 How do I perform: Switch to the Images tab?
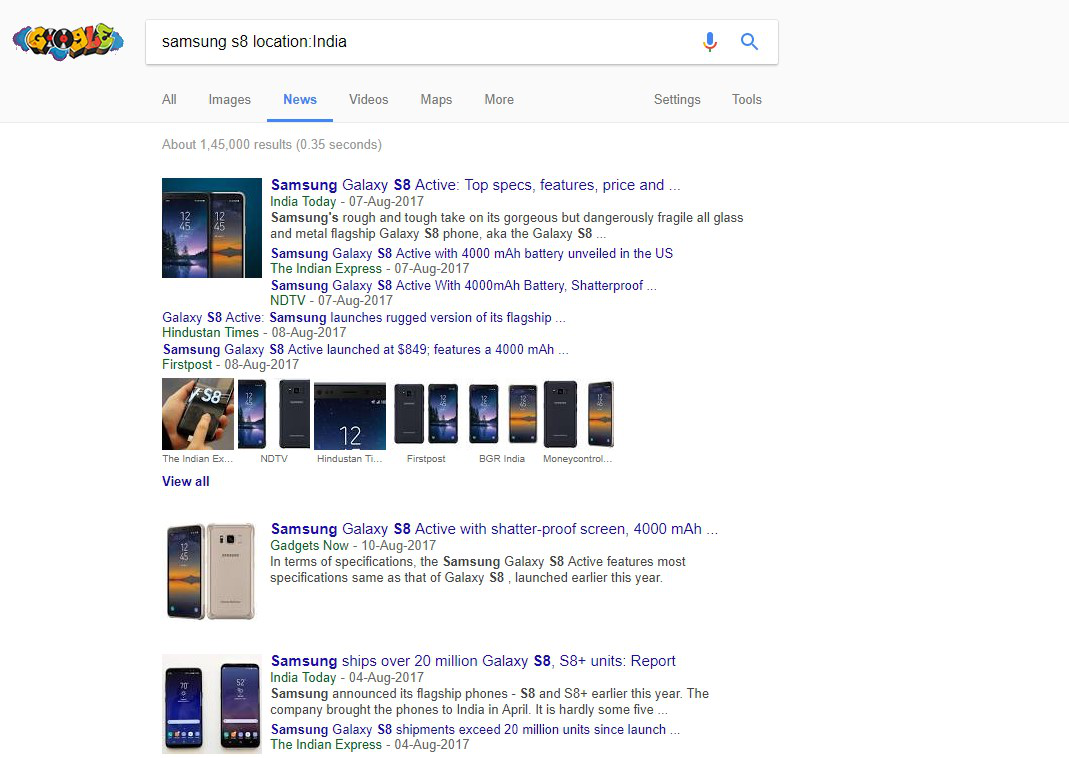pos(229,100)
